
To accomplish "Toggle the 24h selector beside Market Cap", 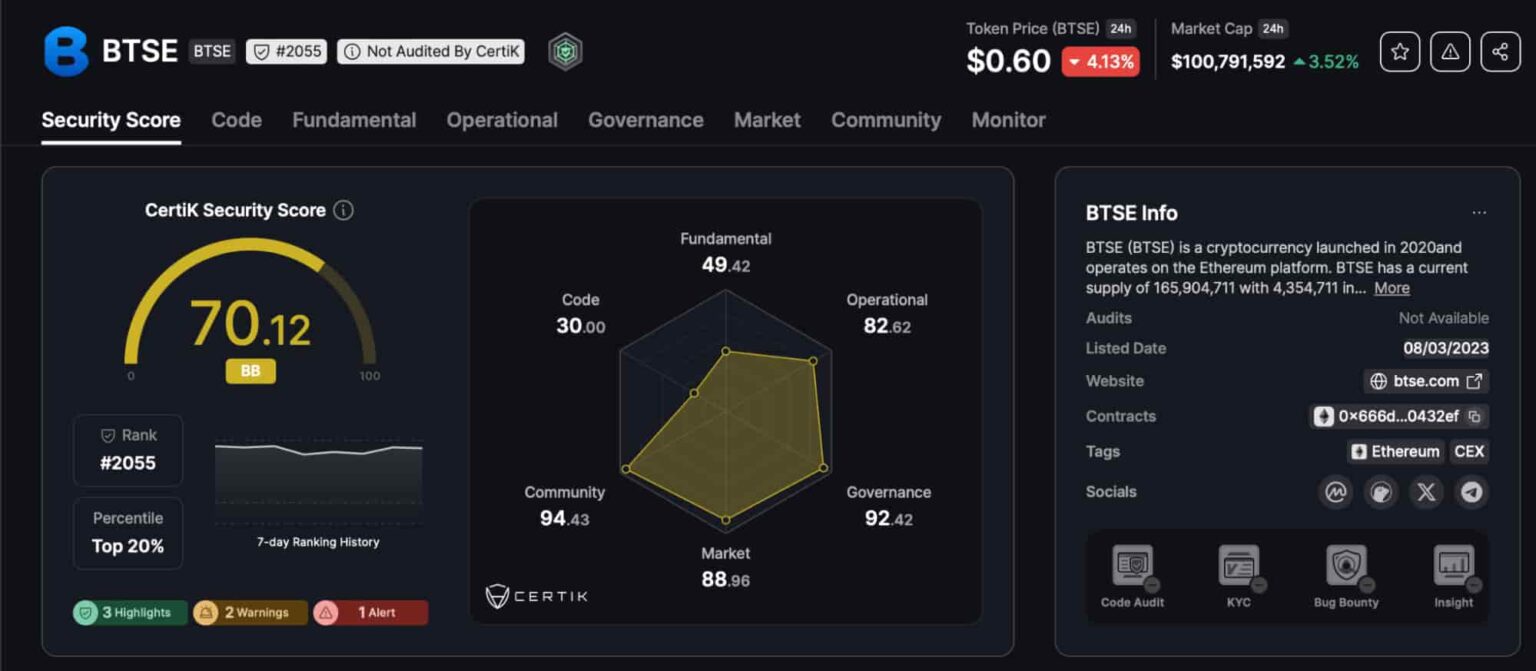I will tap(1272, 29).
